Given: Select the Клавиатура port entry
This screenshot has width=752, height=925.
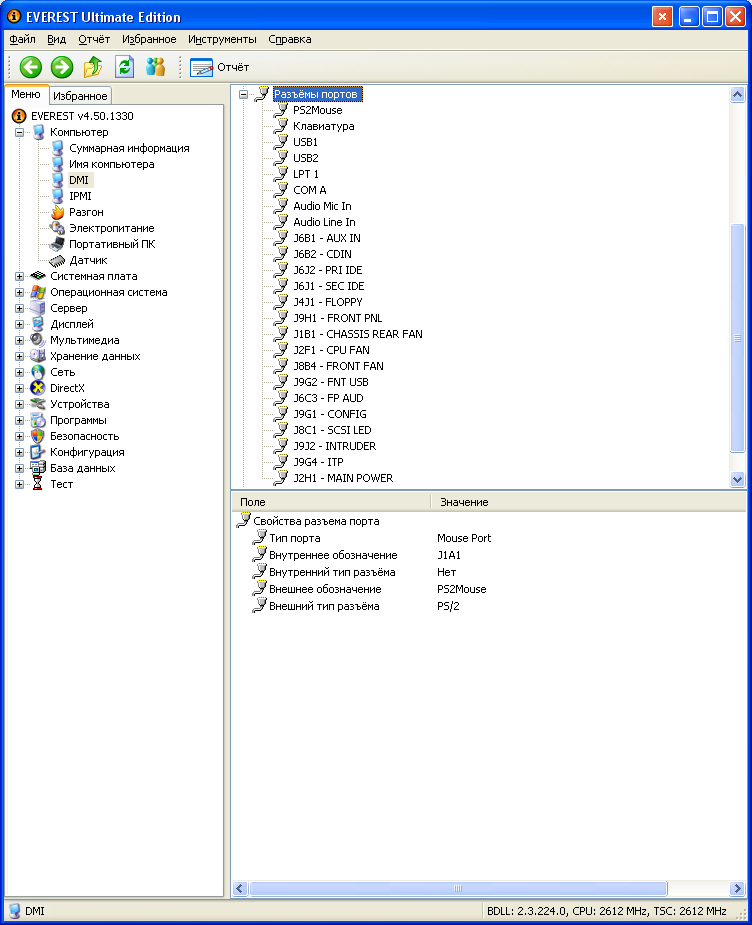Looking at the screenshot, I should pyautogui.click(x=324, y=126).
